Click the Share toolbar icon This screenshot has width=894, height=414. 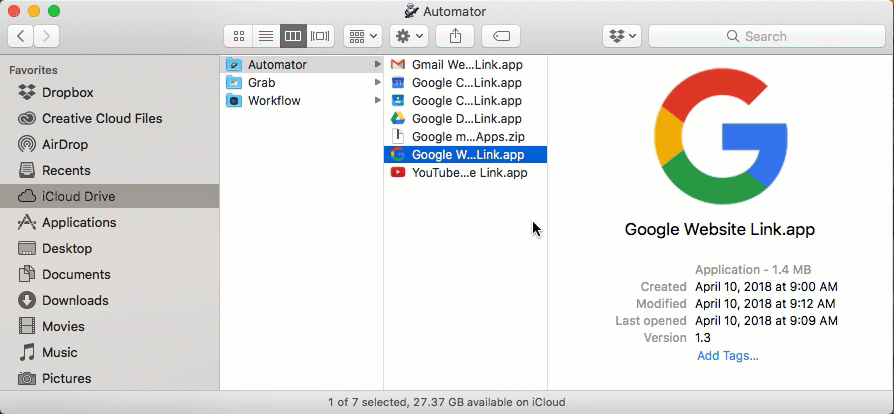pos(455,36)
